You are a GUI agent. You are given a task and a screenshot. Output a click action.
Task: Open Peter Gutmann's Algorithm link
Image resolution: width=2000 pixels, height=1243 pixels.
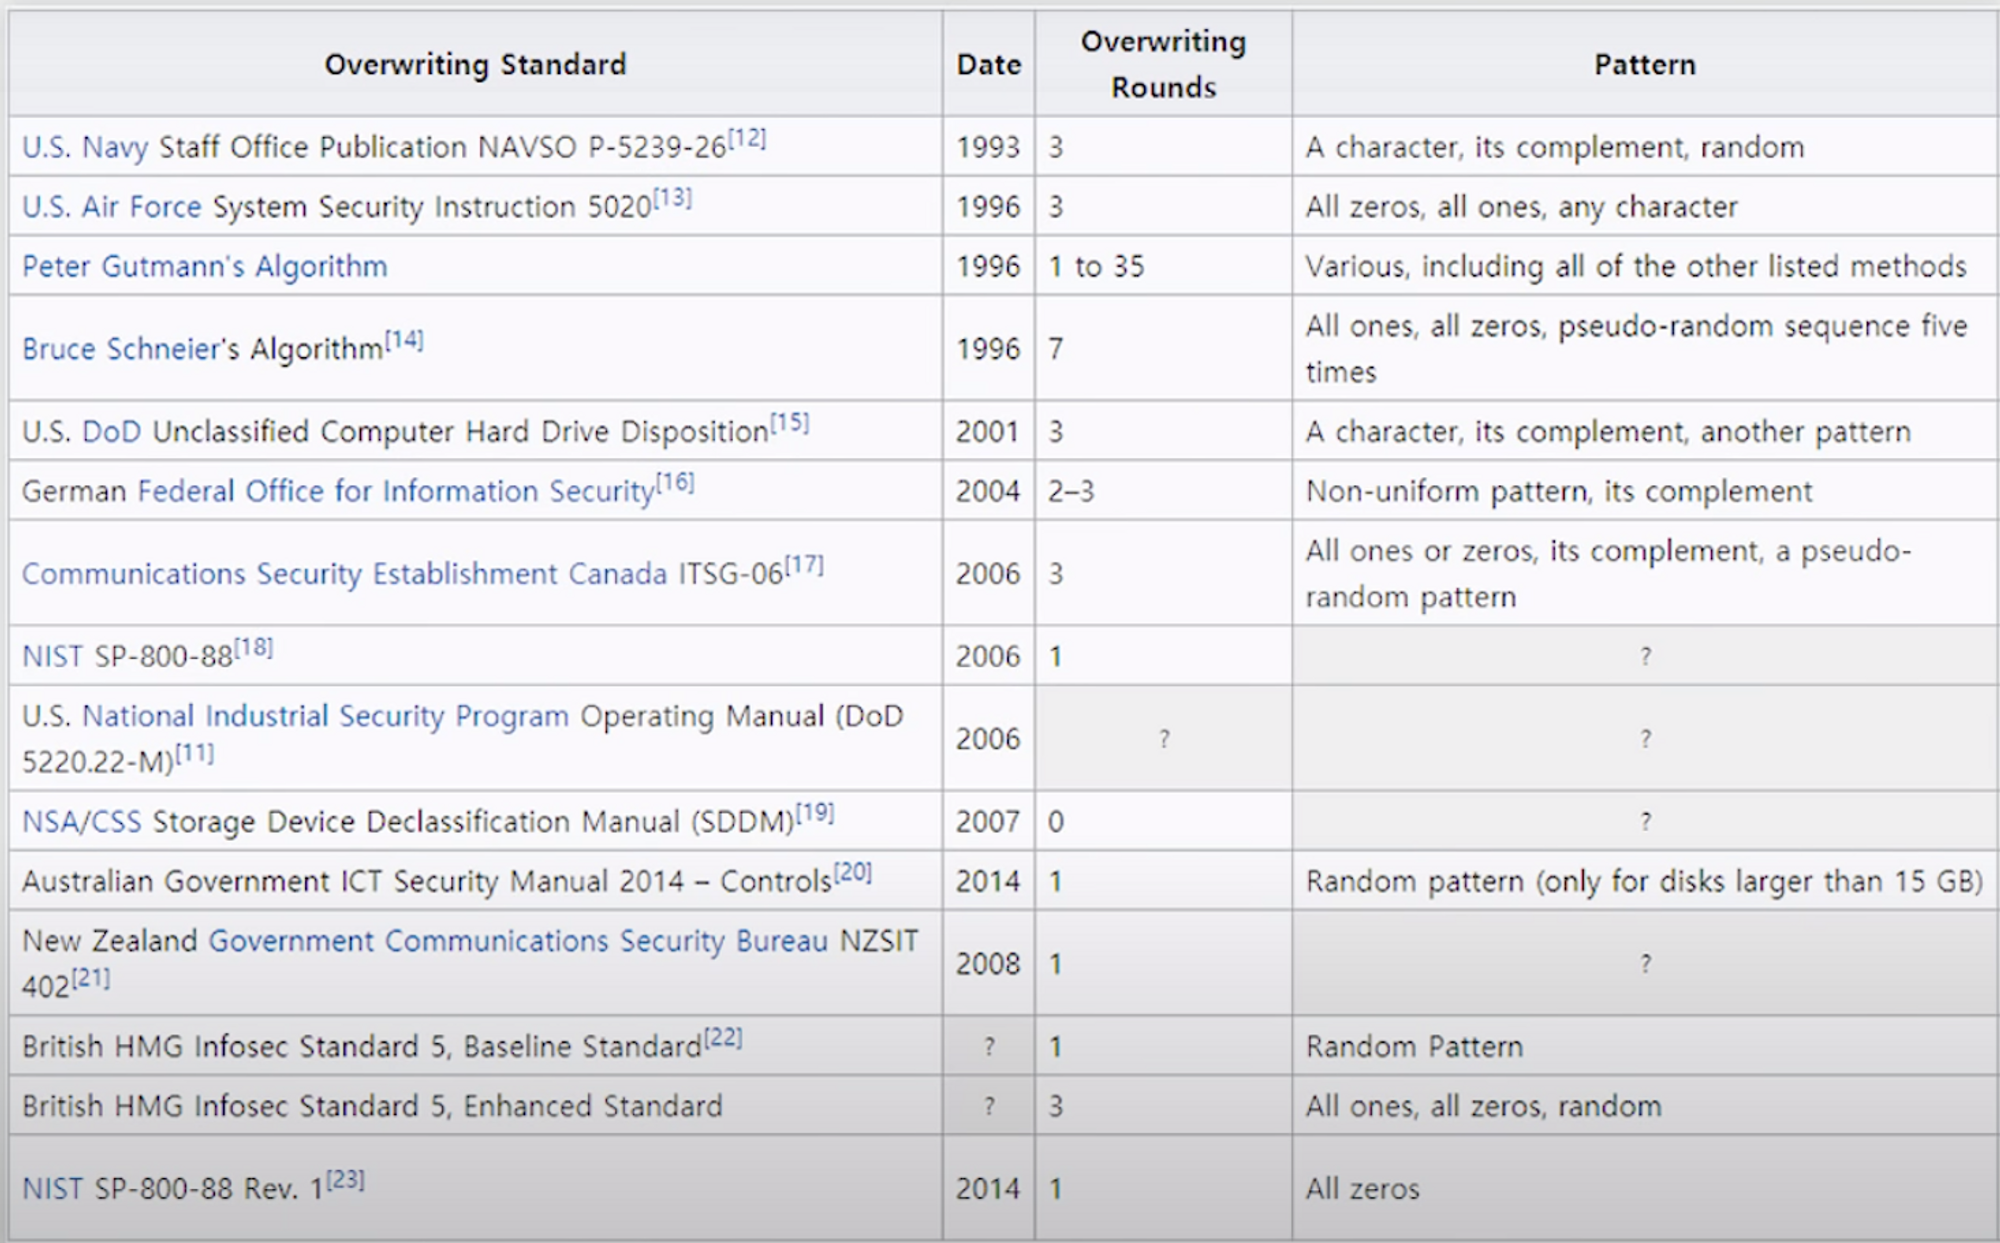pos(204,267)
